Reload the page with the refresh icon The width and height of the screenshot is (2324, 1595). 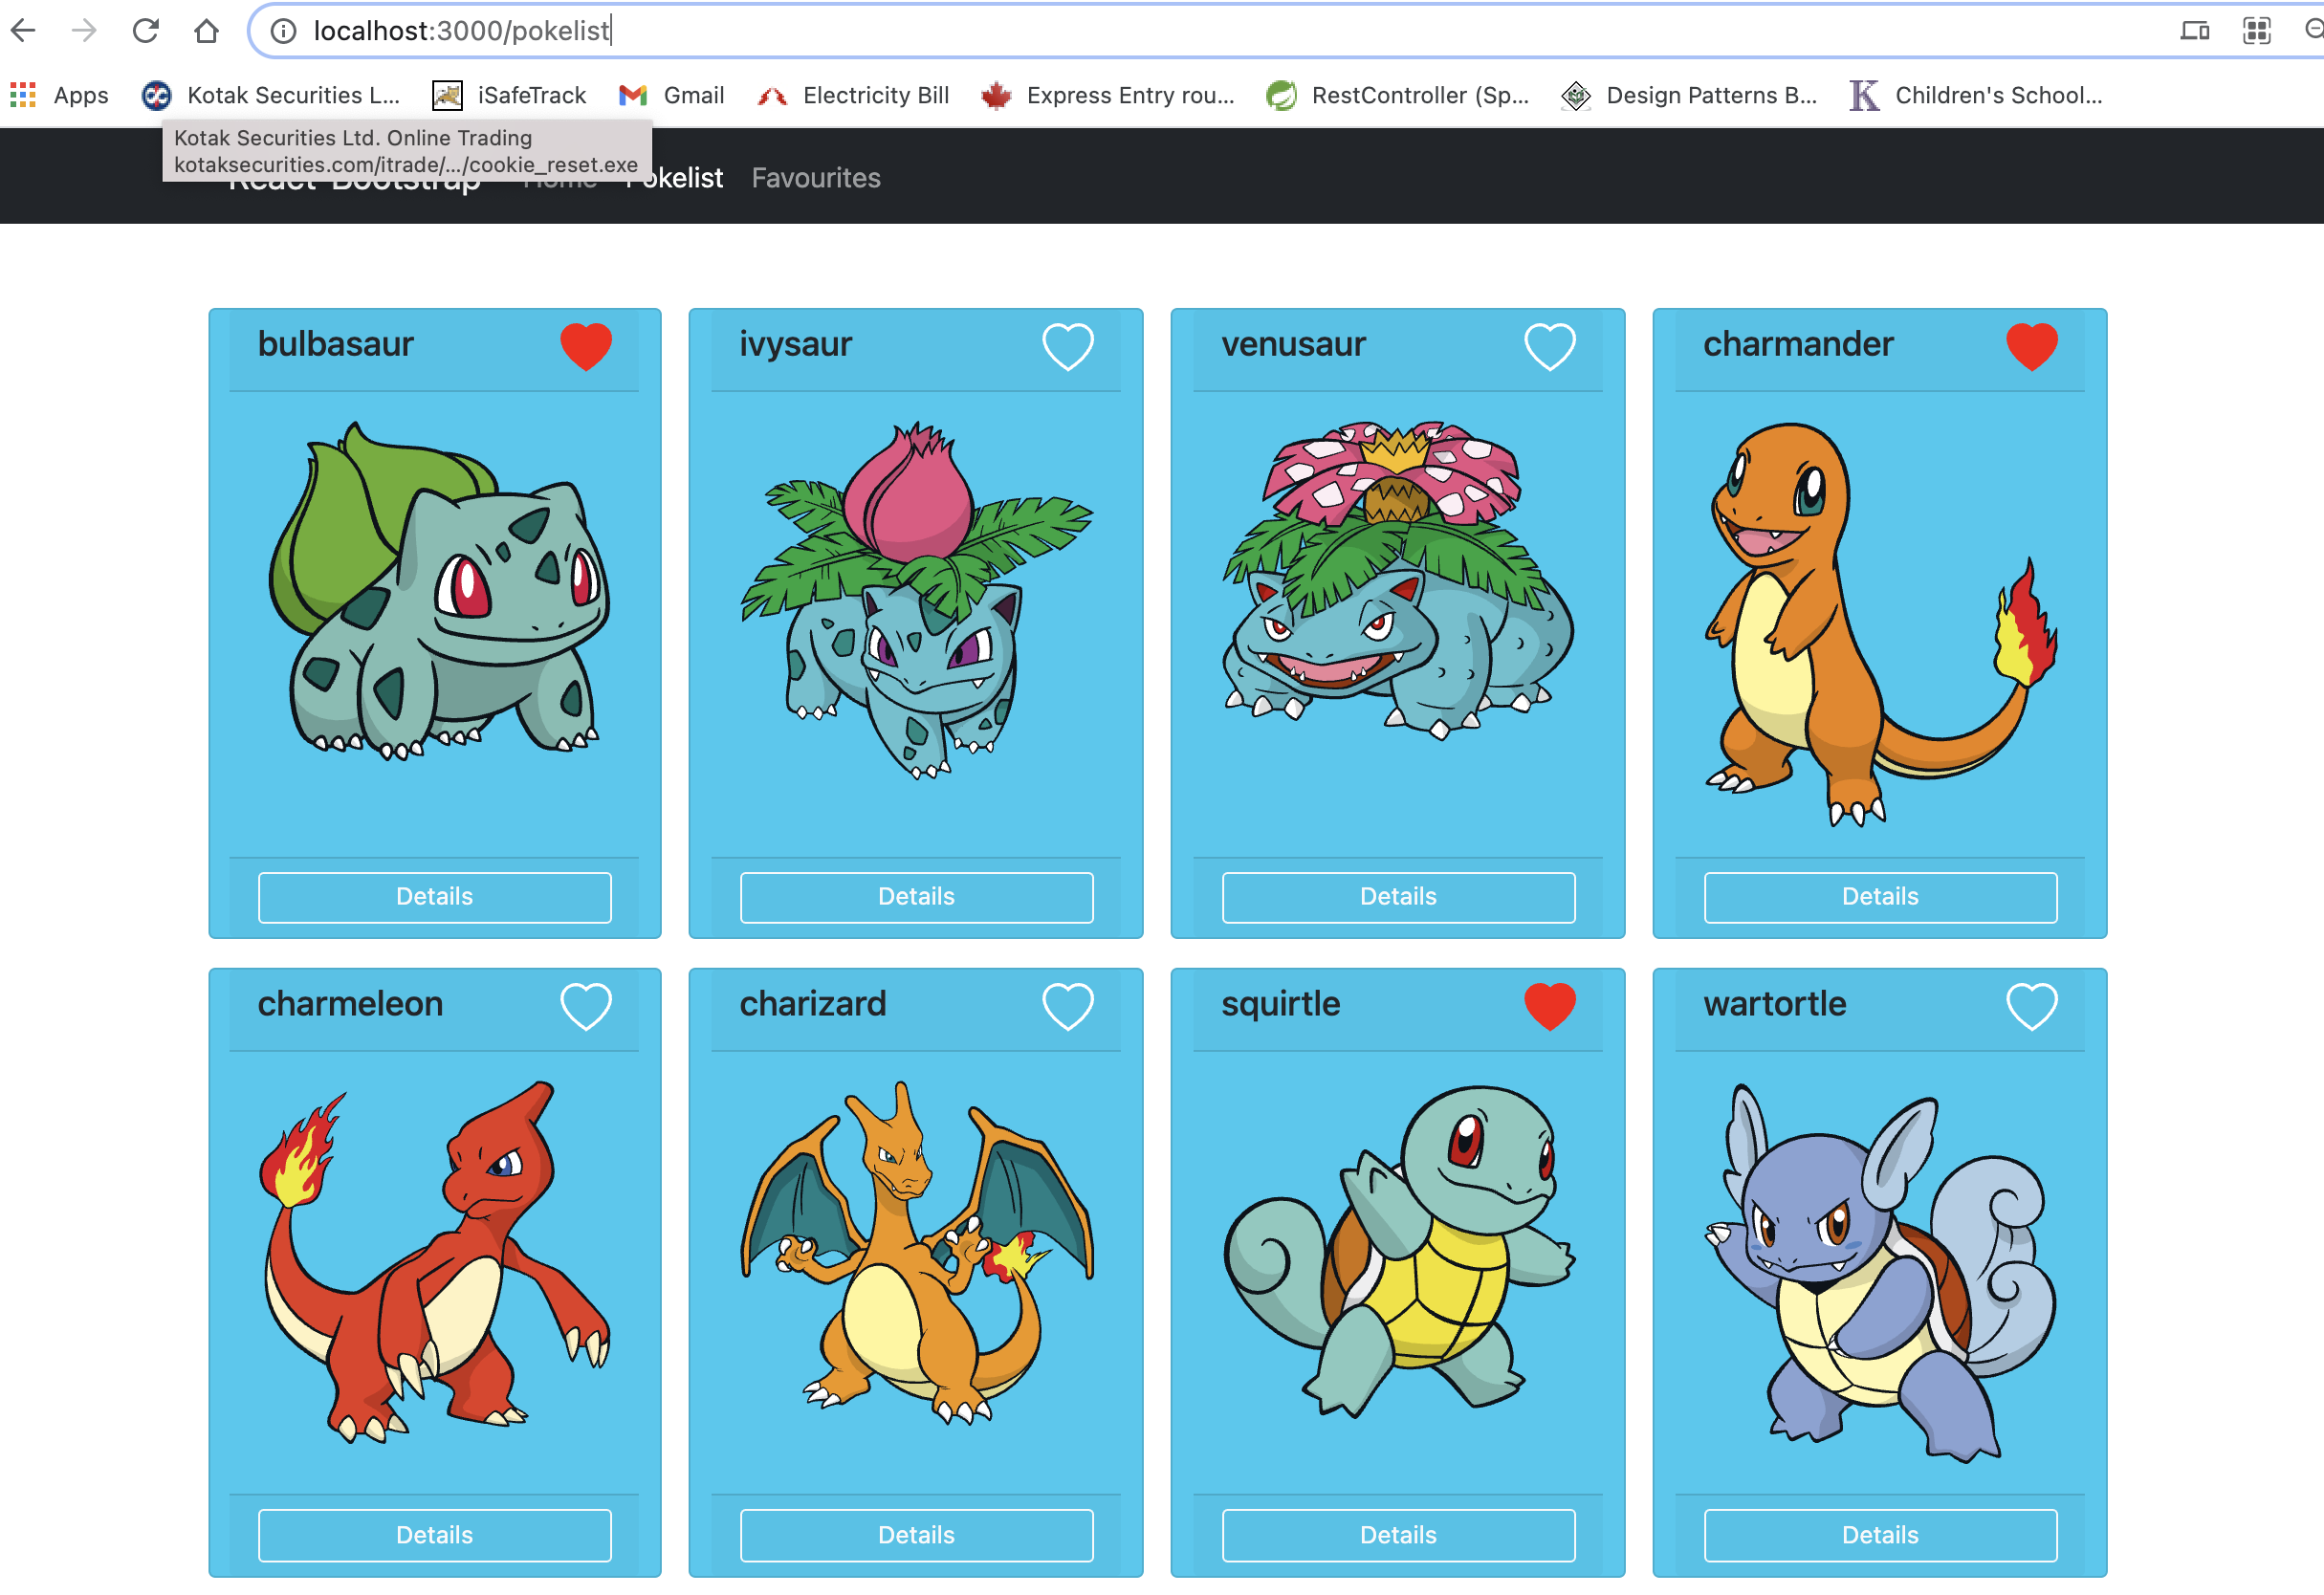[146, 31]
